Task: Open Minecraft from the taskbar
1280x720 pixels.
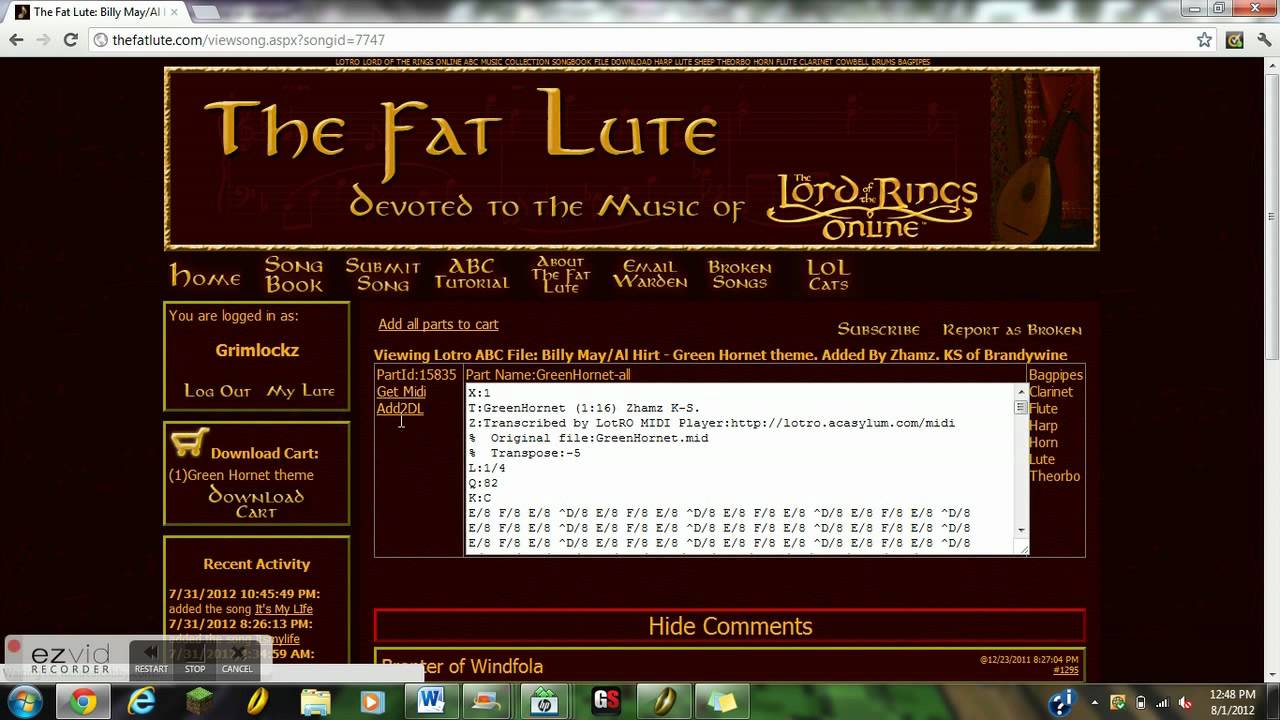Action: (x=199, y=701)
